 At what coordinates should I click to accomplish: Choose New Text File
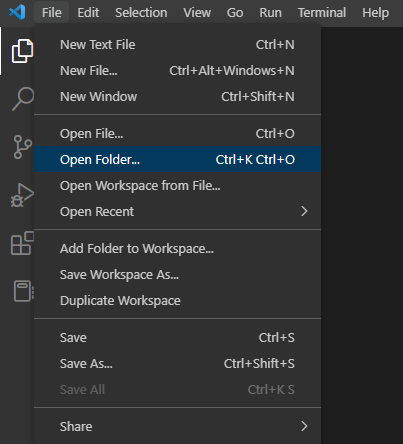click(x=177, y=45)
